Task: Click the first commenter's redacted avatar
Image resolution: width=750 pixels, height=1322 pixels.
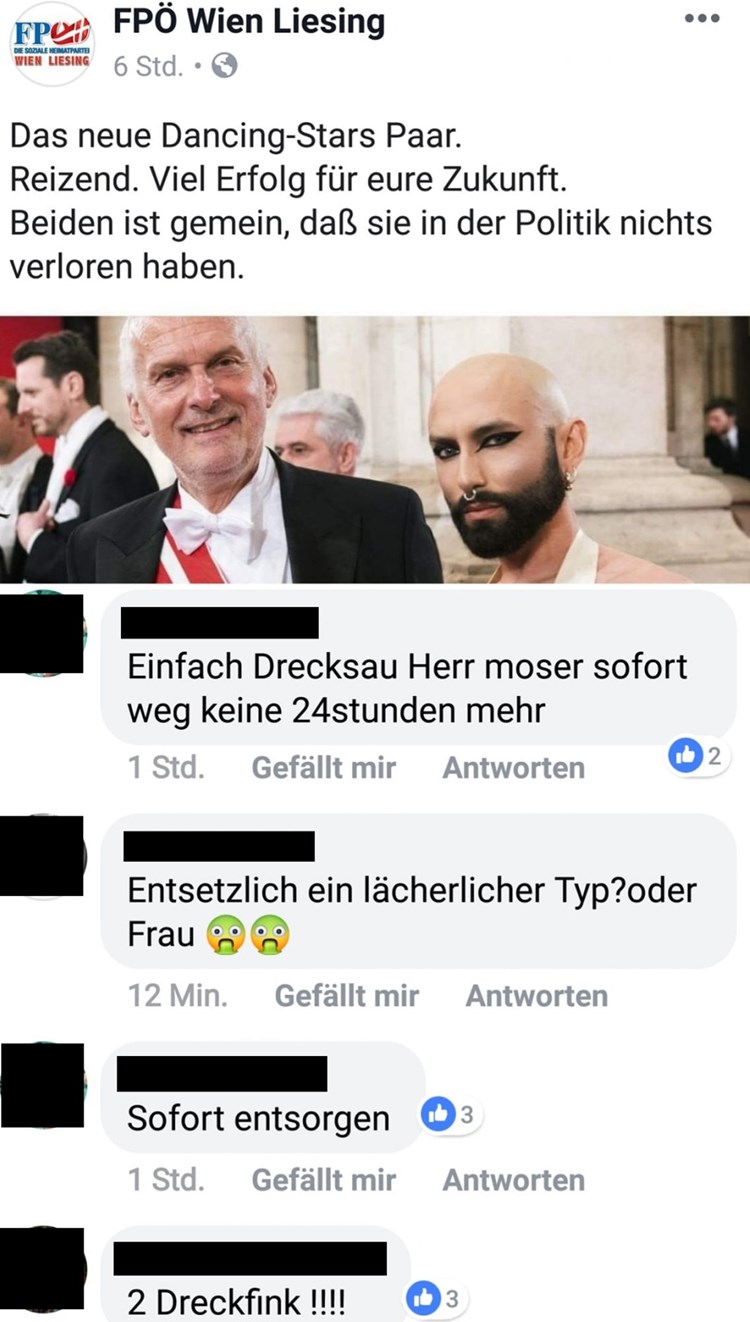Action: (x=42, y=633)
